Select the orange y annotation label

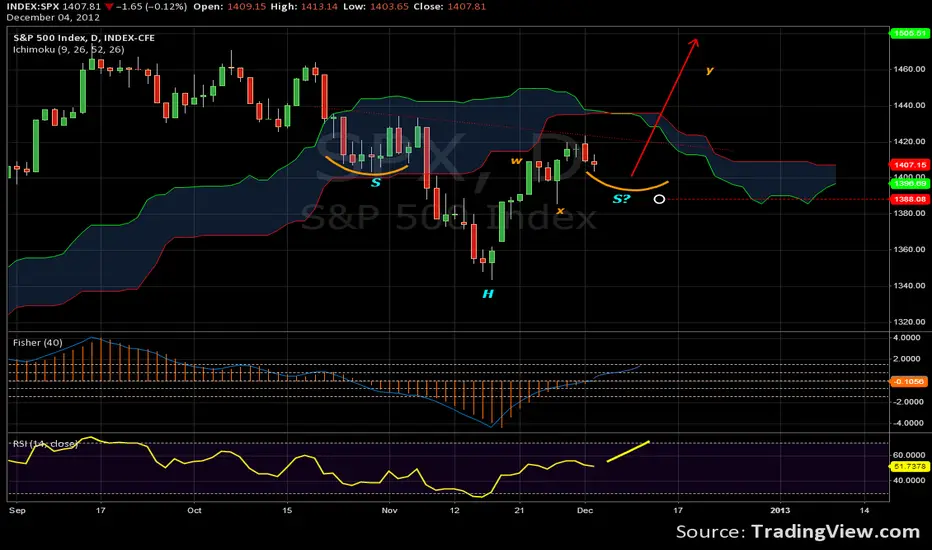(709, 71)
